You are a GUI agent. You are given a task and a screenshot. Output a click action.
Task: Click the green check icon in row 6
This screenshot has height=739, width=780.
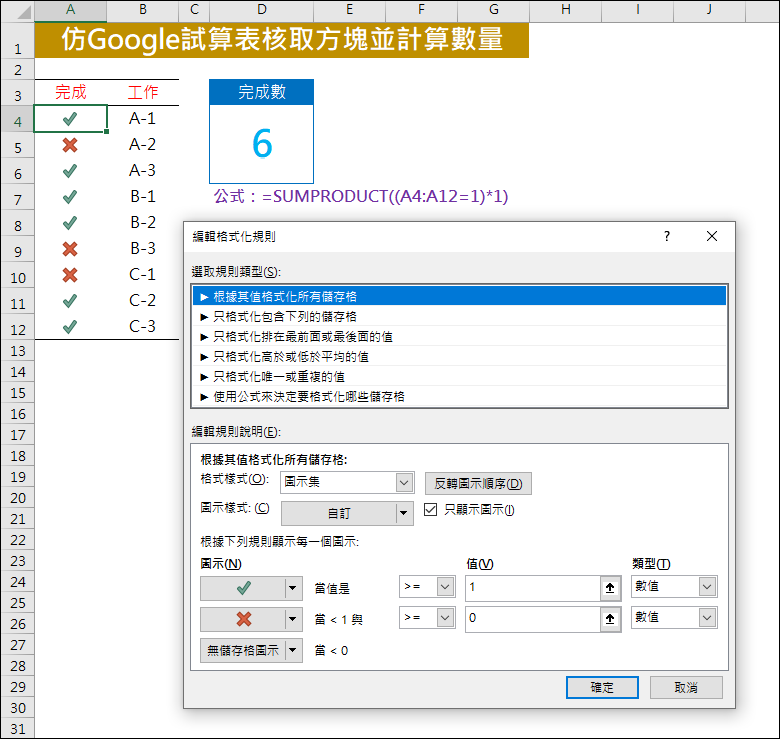coord(70,171)
